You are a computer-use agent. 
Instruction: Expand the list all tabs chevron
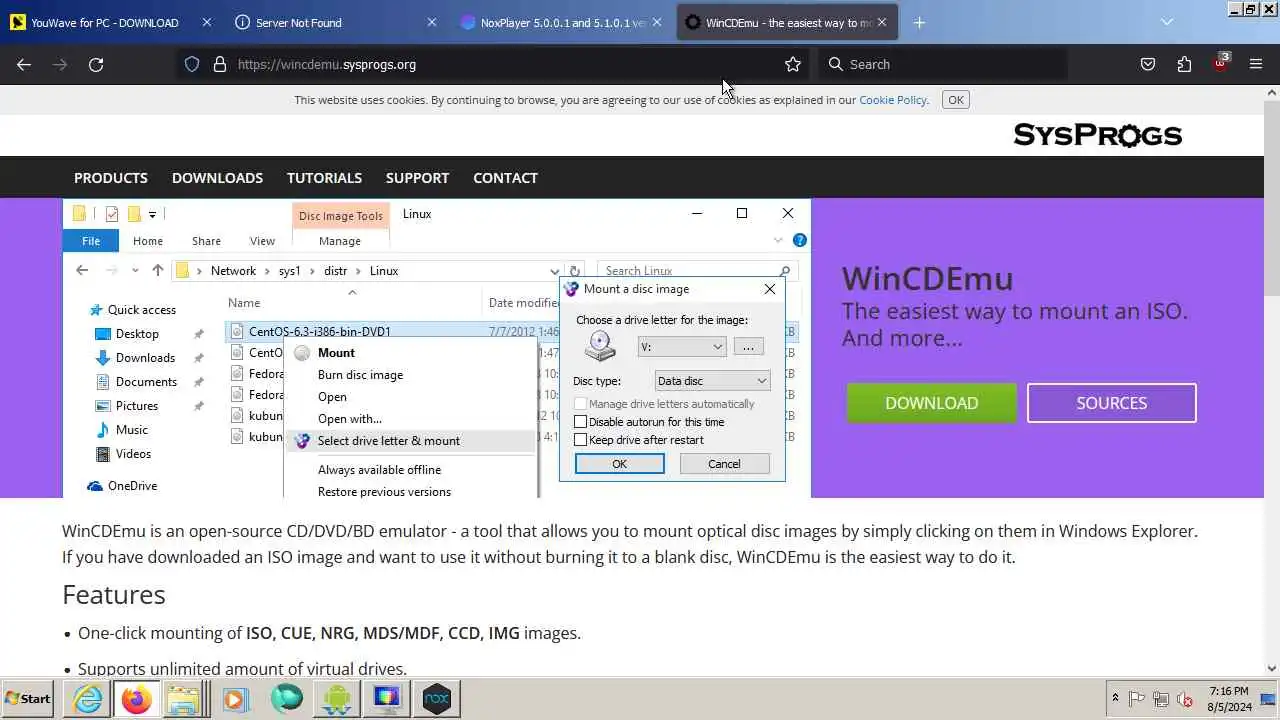click(1167, 22)
